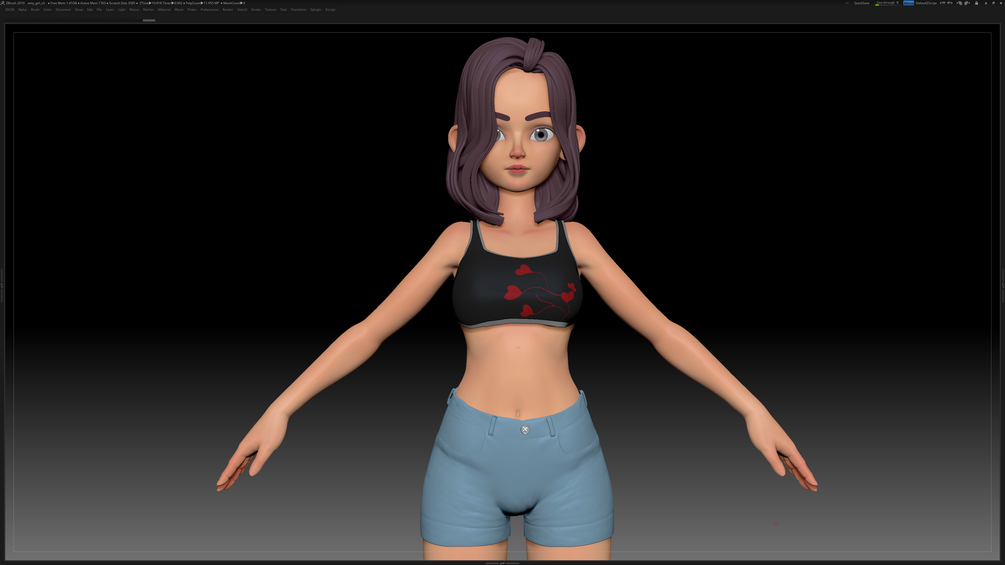
Task: Open the Document menu
Action: click(x=63, y=10)
